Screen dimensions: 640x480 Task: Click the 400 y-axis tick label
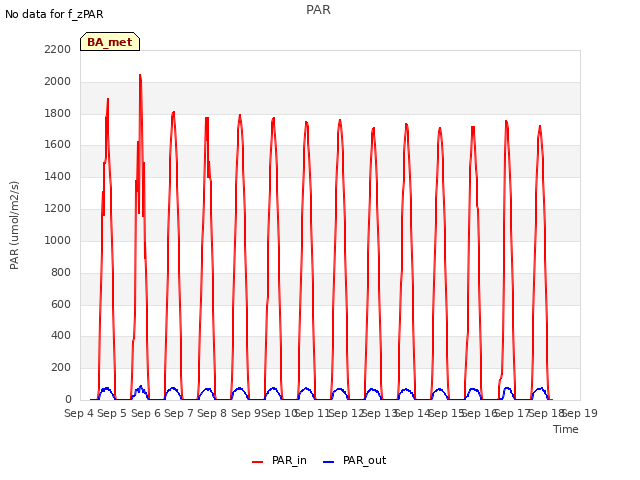tap(61, 336)
